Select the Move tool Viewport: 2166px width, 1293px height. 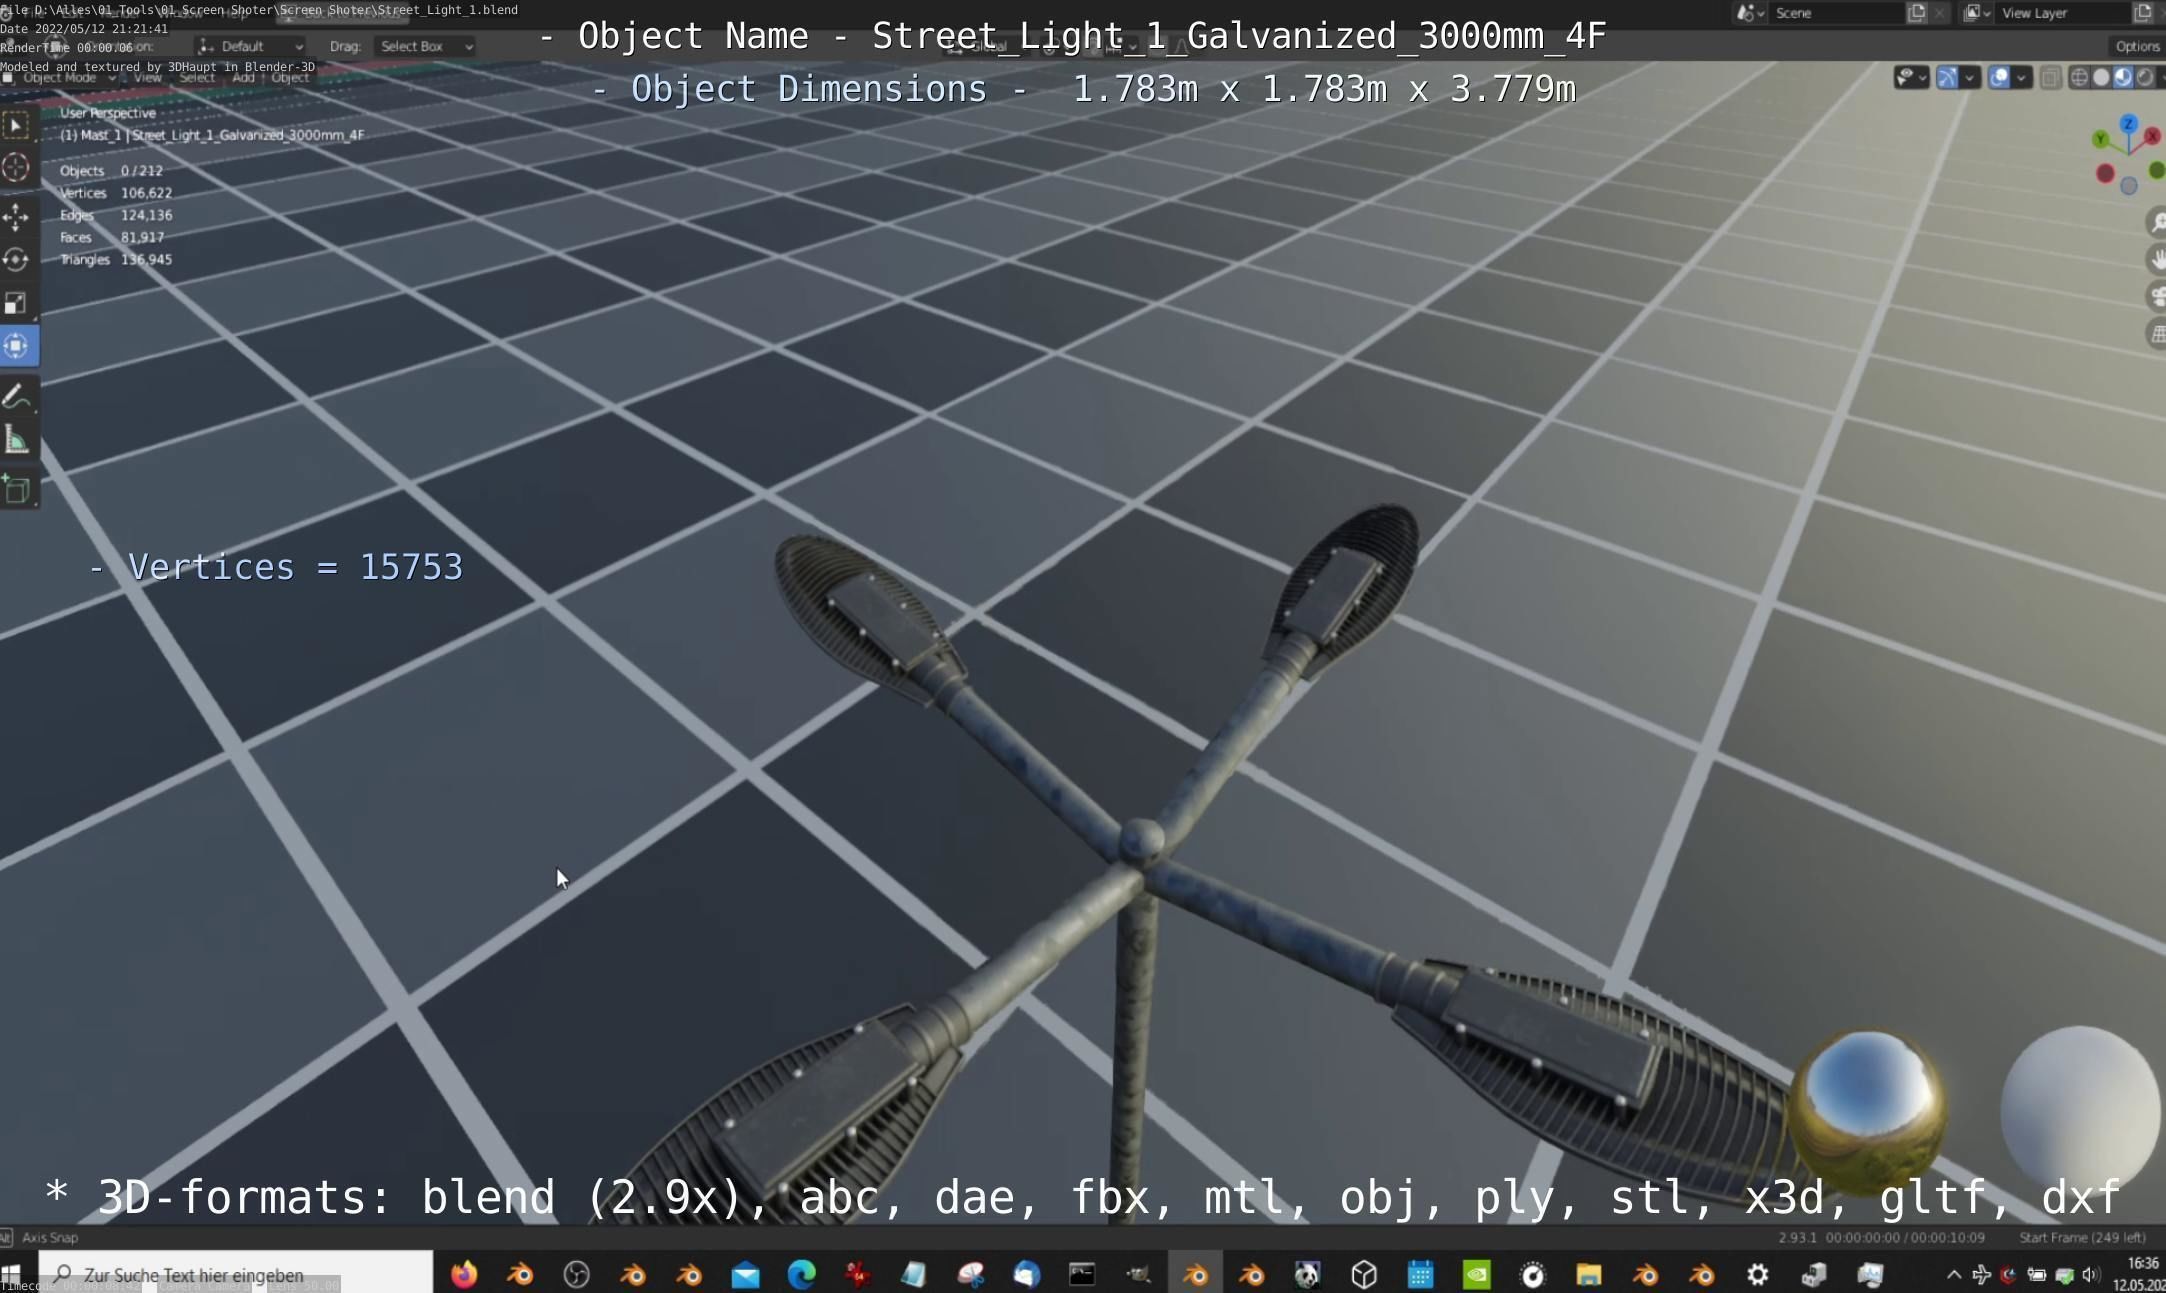(x=16, y=216)
